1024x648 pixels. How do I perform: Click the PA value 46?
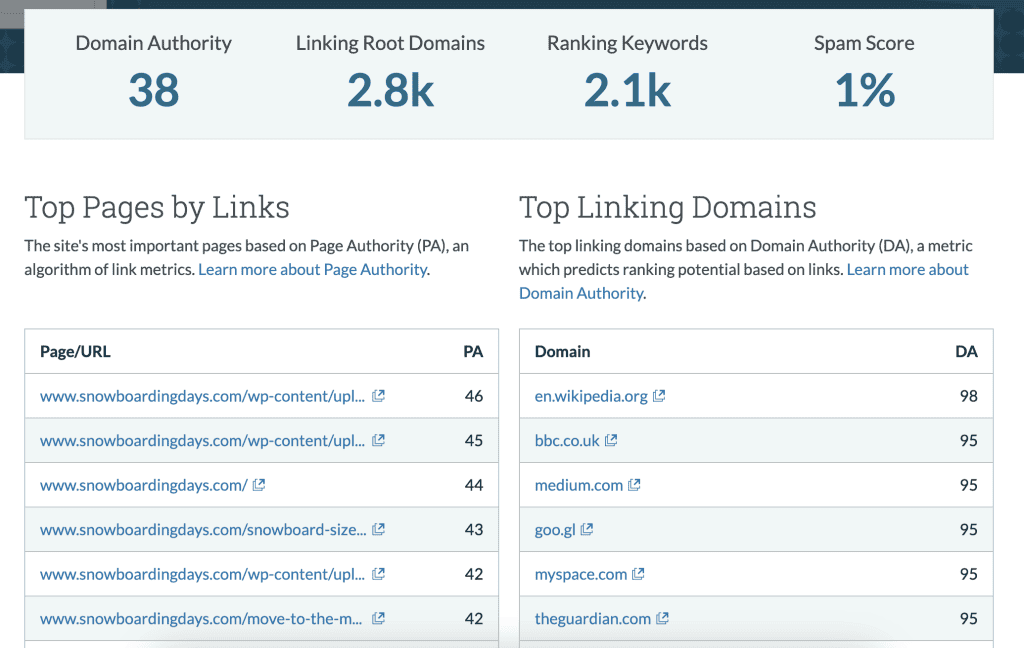[x=473, y=396]
